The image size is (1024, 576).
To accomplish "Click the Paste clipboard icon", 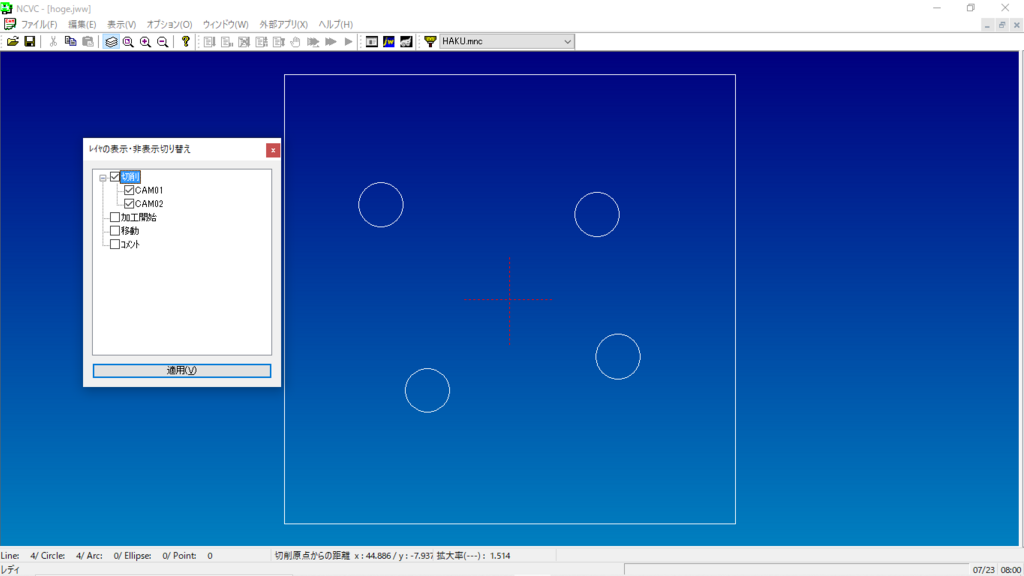I will click(88, 41).
